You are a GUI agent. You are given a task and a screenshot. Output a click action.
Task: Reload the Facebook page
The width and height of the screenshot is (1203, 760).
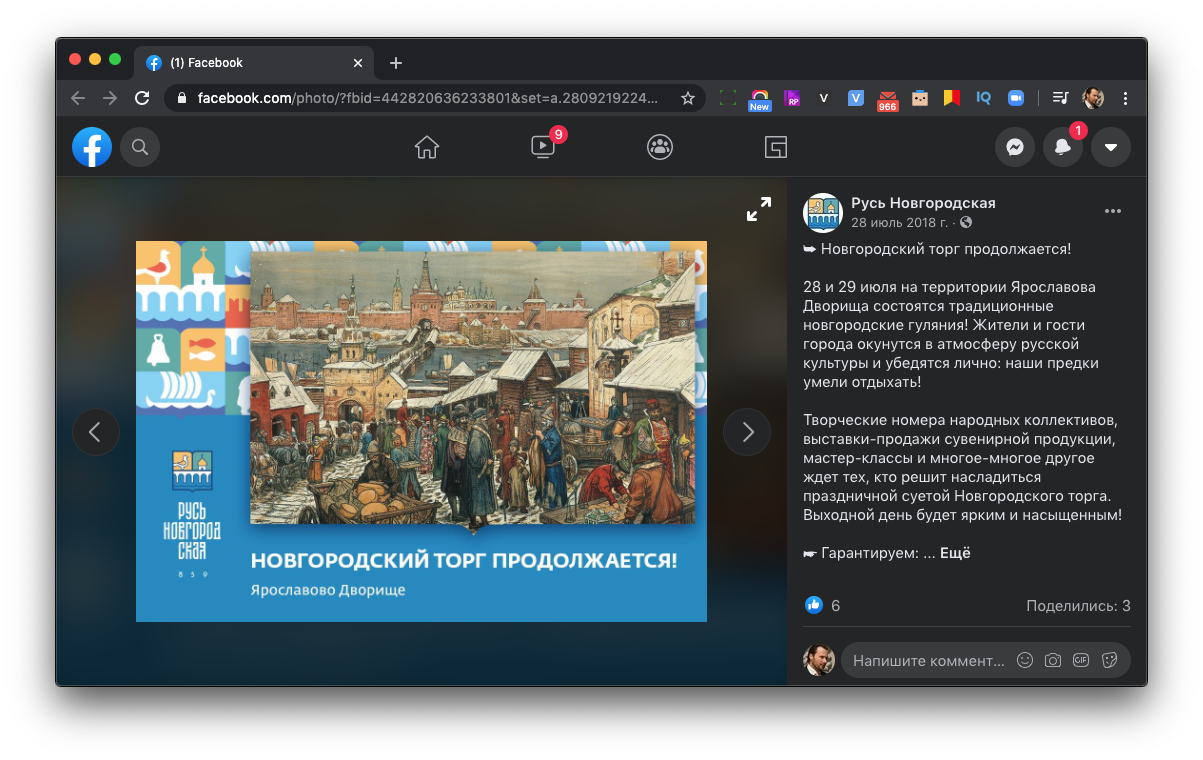coord(142,98)
